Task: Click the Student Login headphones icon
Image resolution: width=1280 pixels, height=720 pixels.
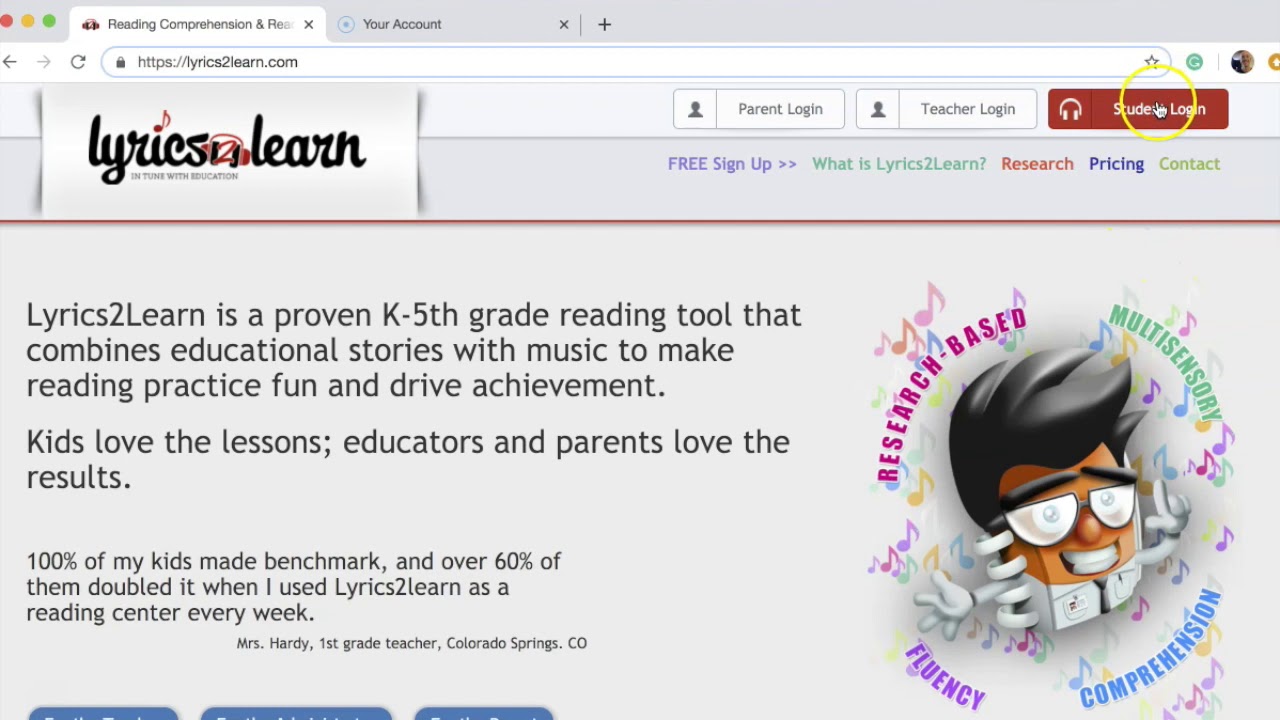Action: (x=1070, y=109)
